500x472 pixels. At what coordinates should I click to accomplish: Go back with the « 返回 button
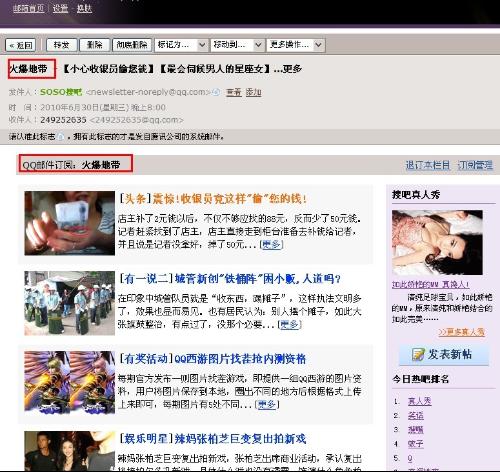tap(20, 45)
